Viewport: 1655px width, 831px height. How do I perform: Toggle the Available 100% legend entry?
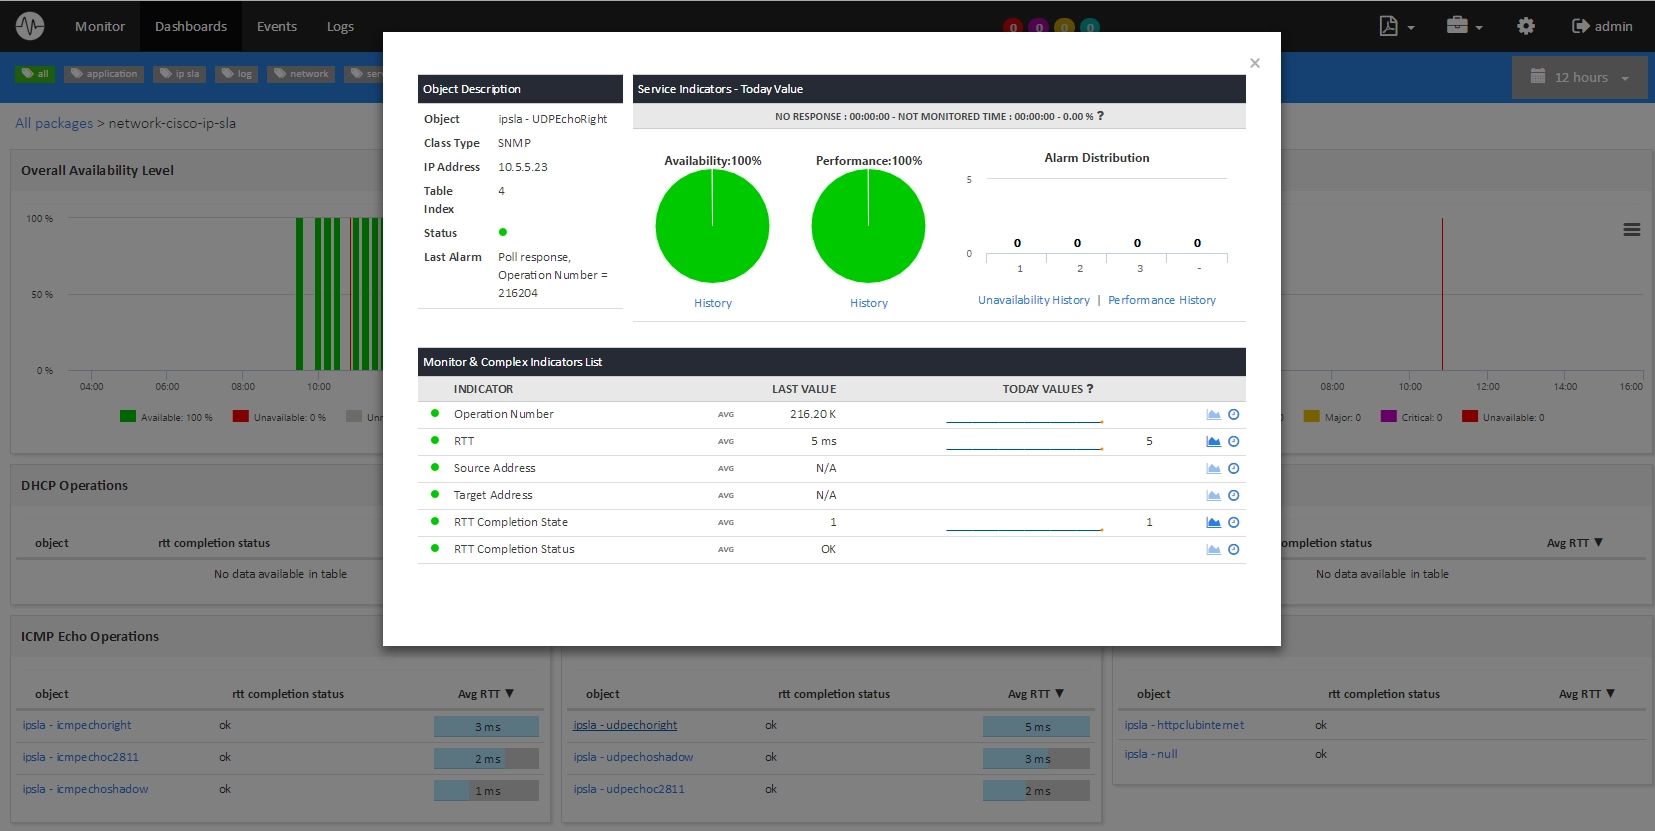coord(166,417)
